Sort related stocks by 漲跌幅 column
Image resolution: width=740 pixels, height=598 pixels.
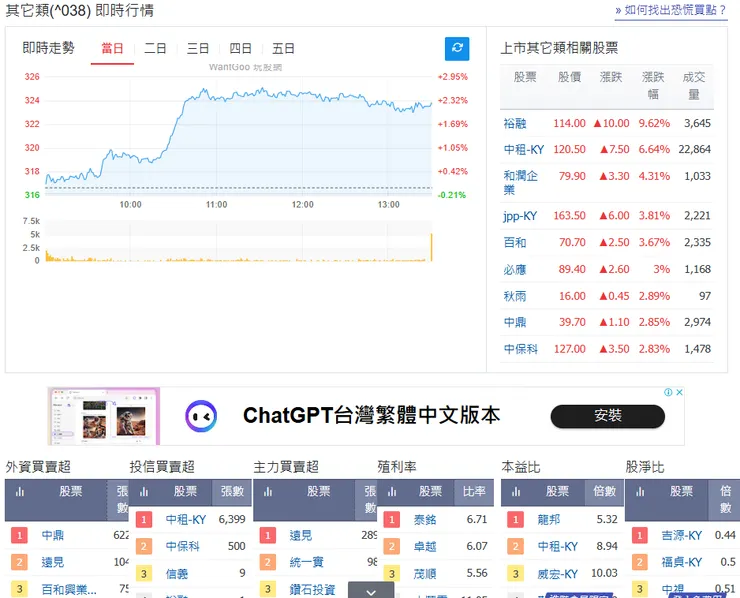[653, 85]
